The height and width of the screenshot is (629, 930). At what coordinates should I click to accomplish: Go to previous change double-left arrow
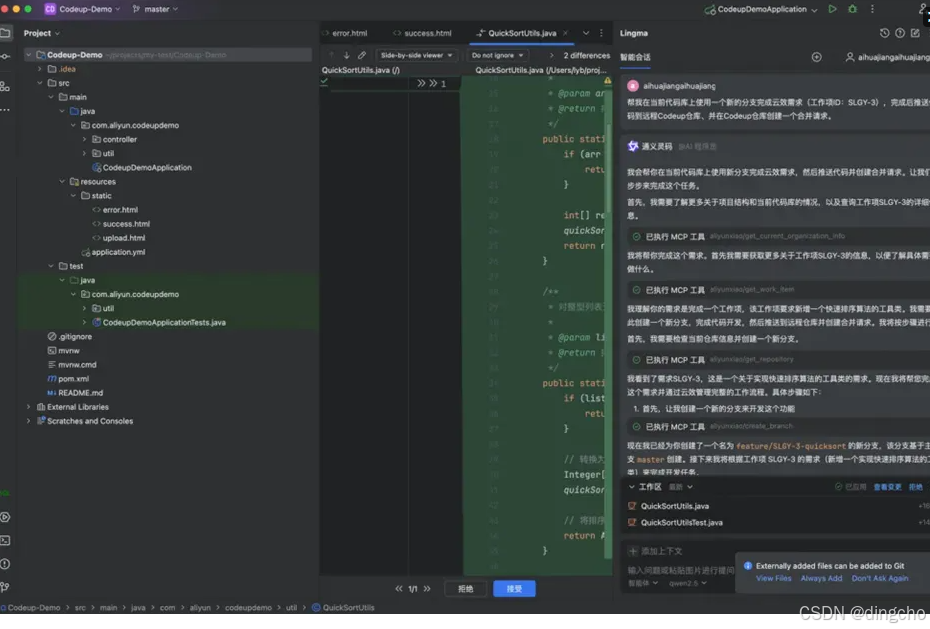click(x=399, y=589)
